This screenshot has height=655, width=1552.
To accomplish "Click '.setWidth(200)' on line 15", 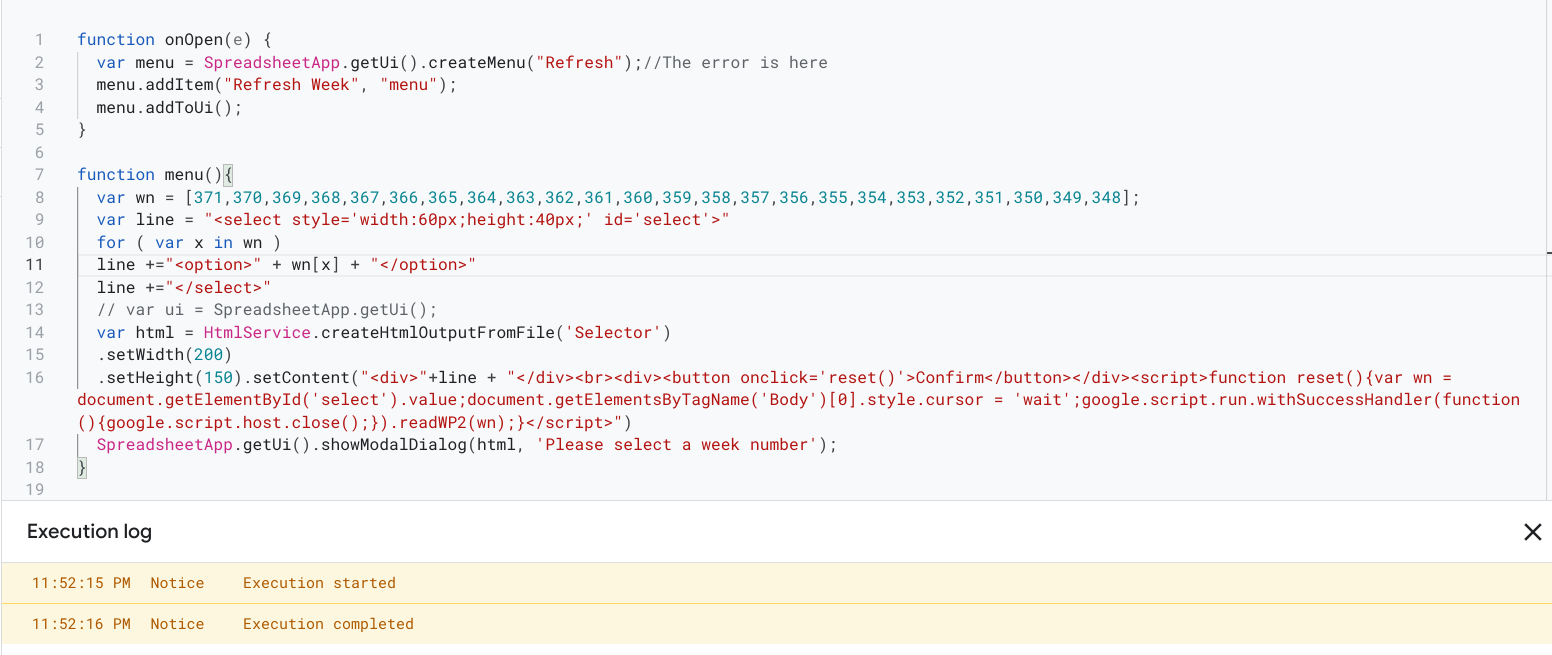I will click(x=164, y=354).
